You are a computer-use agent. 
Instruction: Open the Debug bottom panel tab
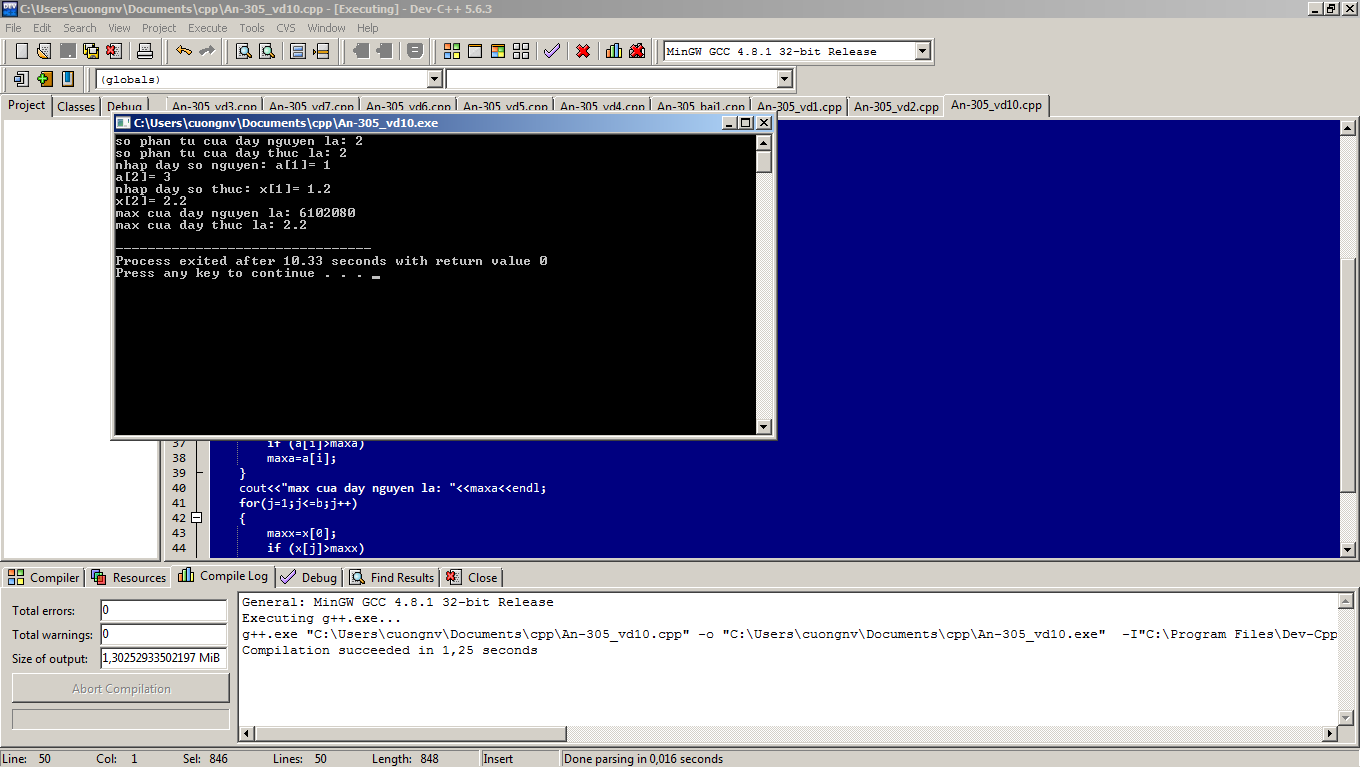pyautogui.click(x=309, y=577)
